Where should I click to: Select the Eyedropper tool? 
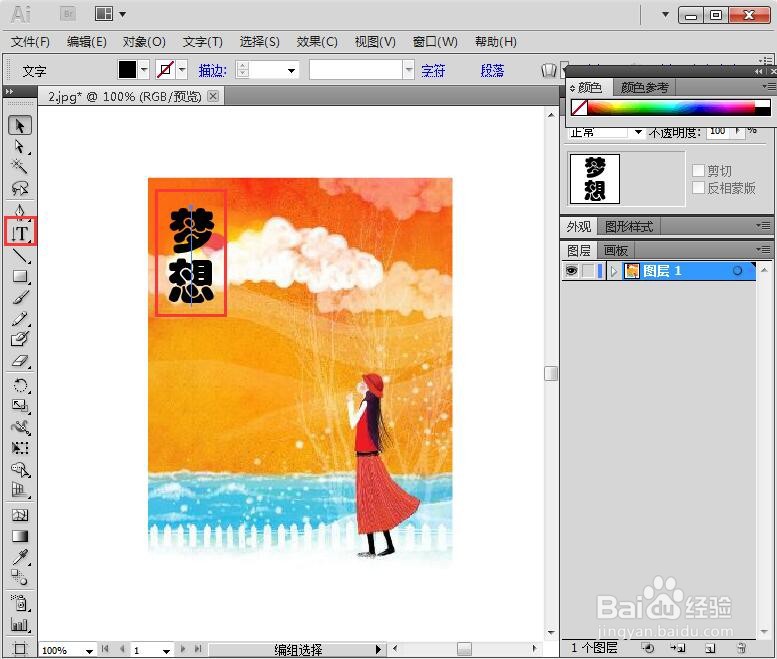[x=20, y=557]
